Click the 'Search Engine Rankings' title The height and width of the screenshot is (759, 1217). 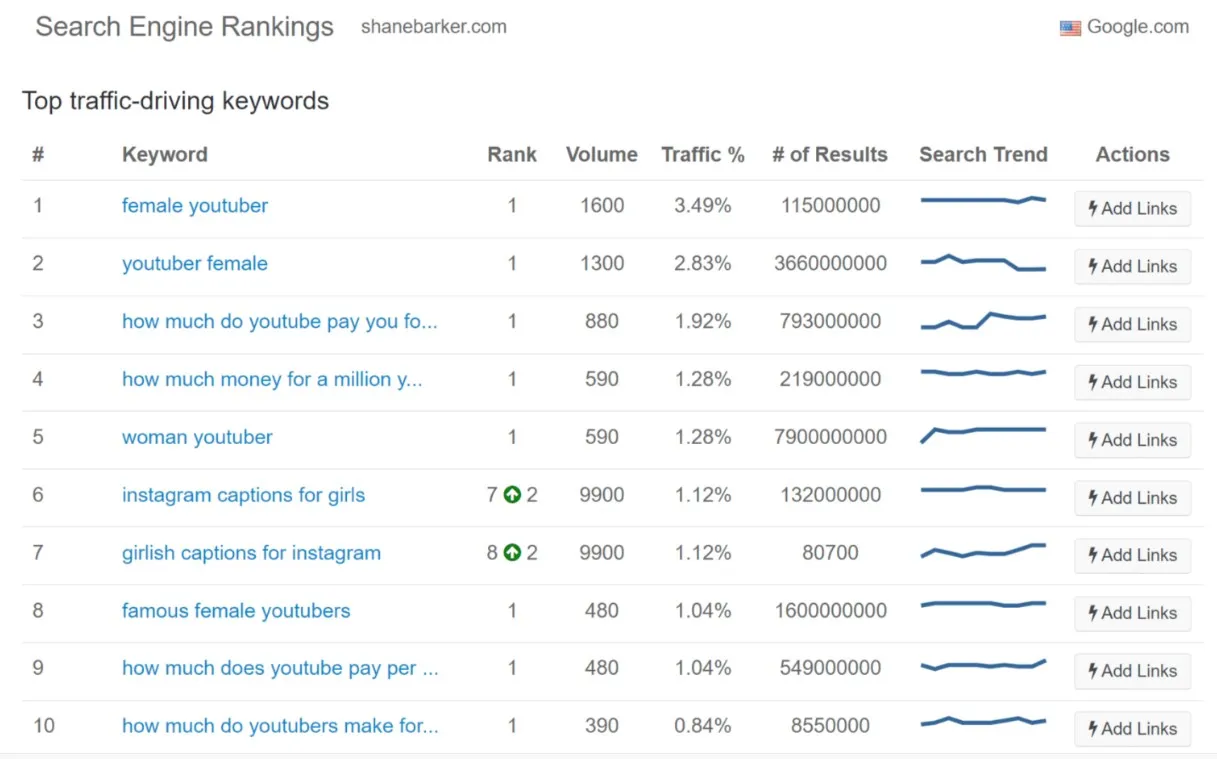point(185,27)
